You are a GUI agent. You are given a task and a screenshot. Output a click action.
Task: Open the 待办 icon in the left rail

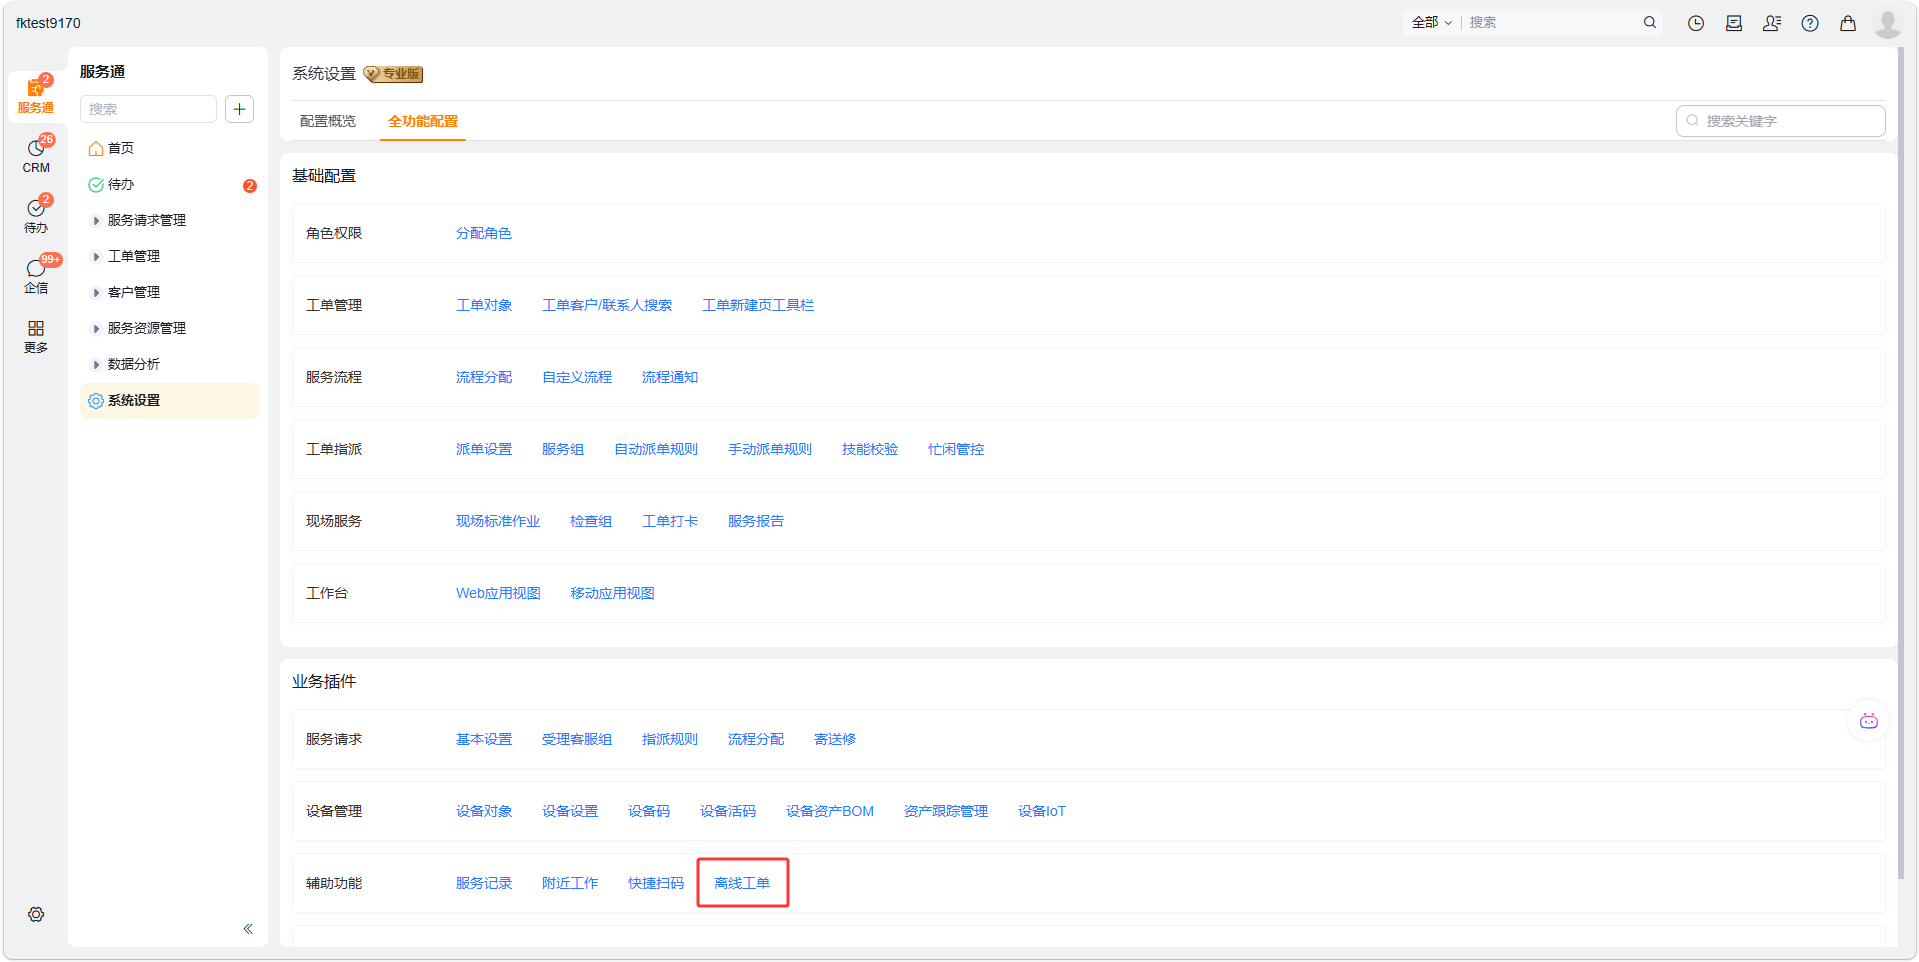[x=36, y=216]
